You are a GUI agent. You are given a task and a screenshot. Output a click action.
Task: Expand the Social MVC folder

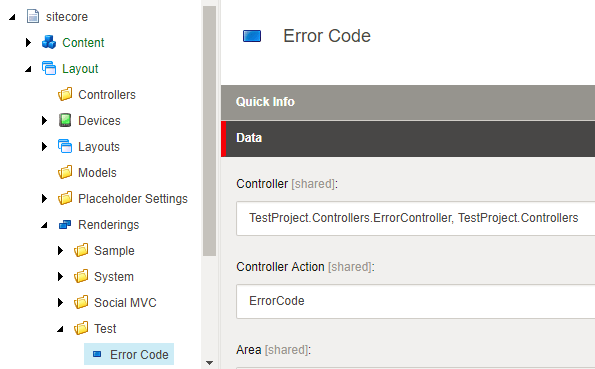60,303
